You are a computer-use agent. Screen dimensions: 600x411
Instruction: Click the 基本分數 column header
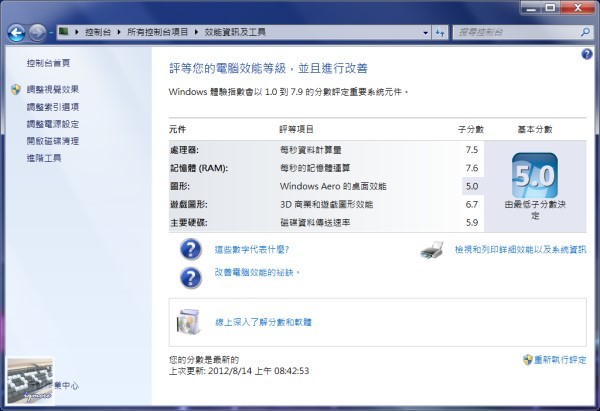click(x=535, y=129)
